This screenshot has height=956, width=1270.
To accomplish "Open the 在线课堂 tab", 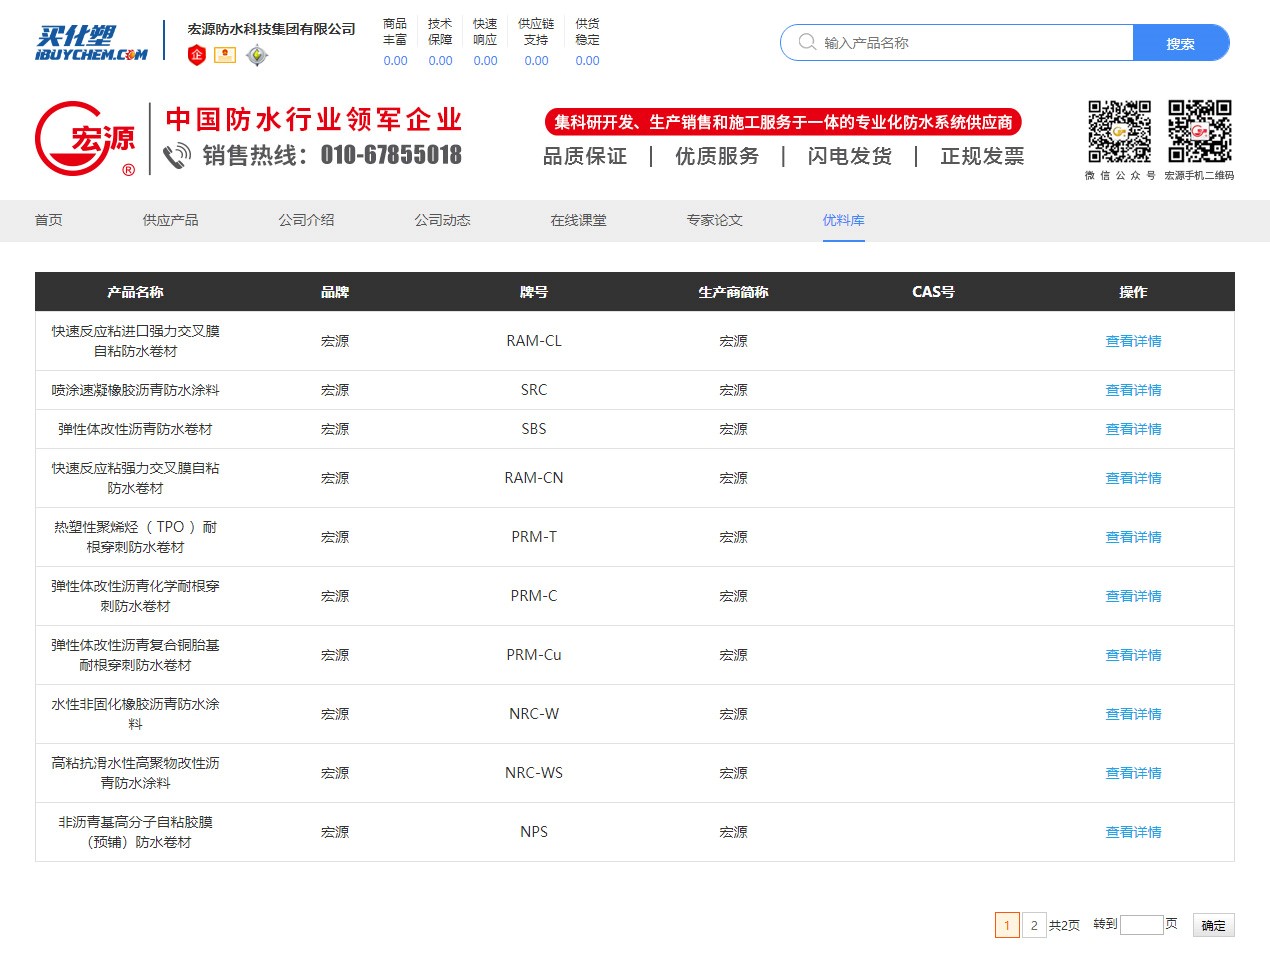I will [578, 220].
